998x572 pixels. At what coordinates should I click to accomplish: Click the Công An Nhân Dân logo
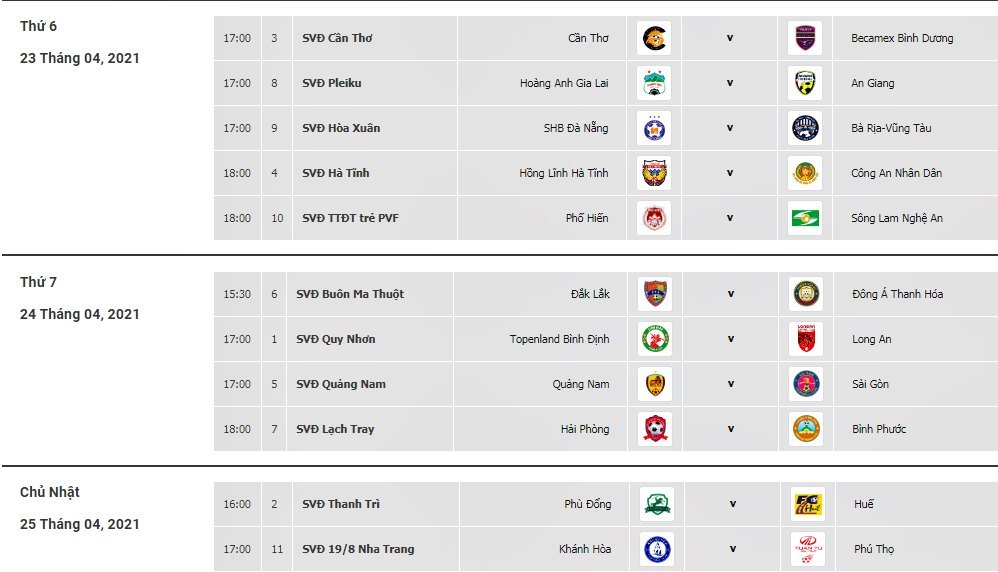[805, 174]
